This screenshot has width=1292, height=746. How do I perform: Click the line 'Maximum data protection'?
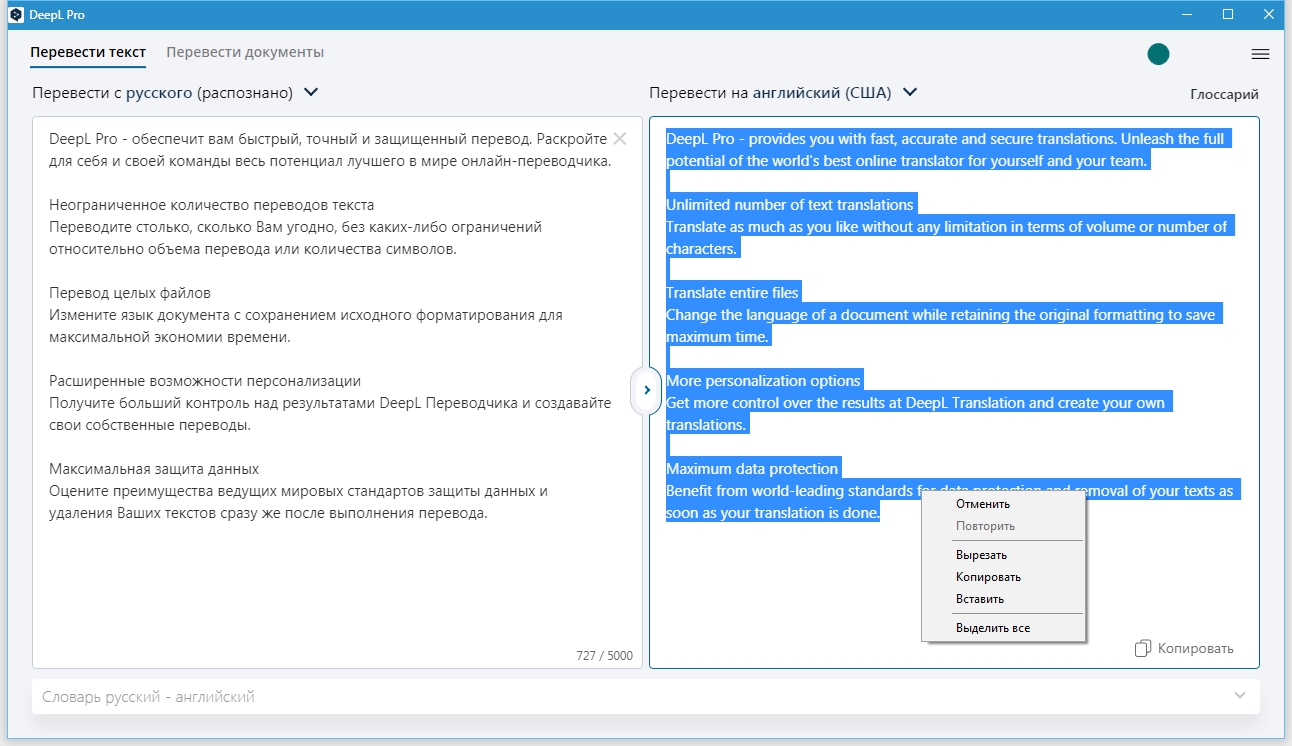point(752,469)
